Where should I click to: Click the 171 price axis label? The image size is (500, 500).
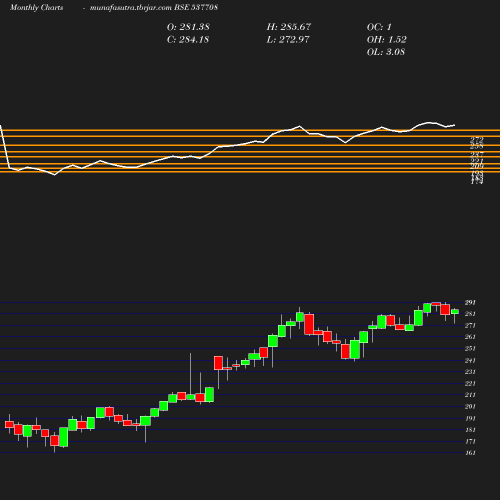coord(470,441)
